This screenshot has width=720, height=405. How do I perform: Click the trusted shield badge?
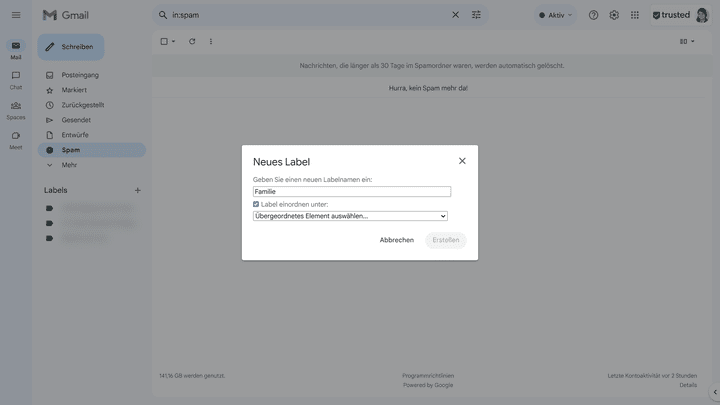coord(671,15)
